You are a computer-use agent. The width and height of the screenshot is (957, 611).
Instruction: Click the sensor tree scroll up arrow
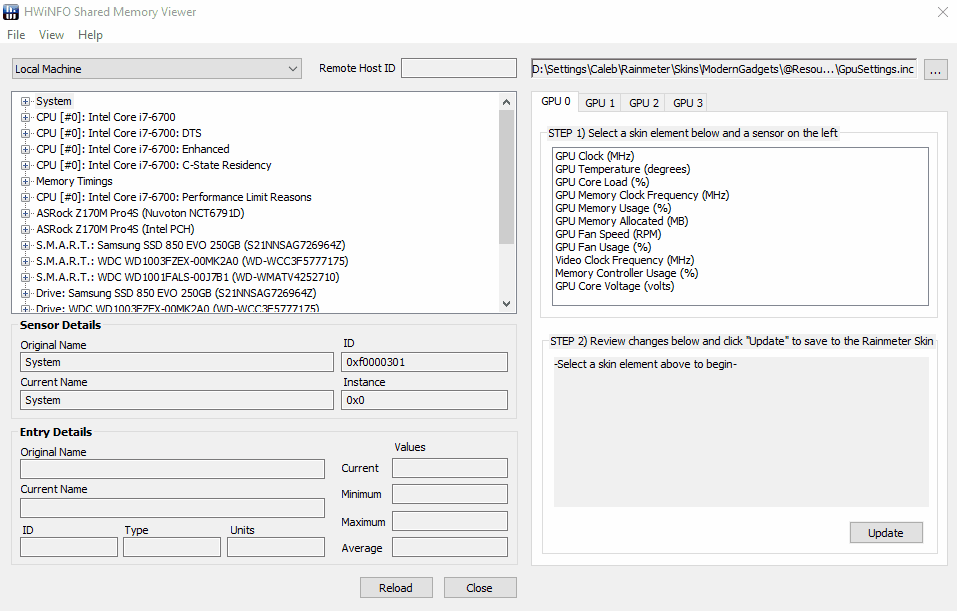tap(507, 102)
